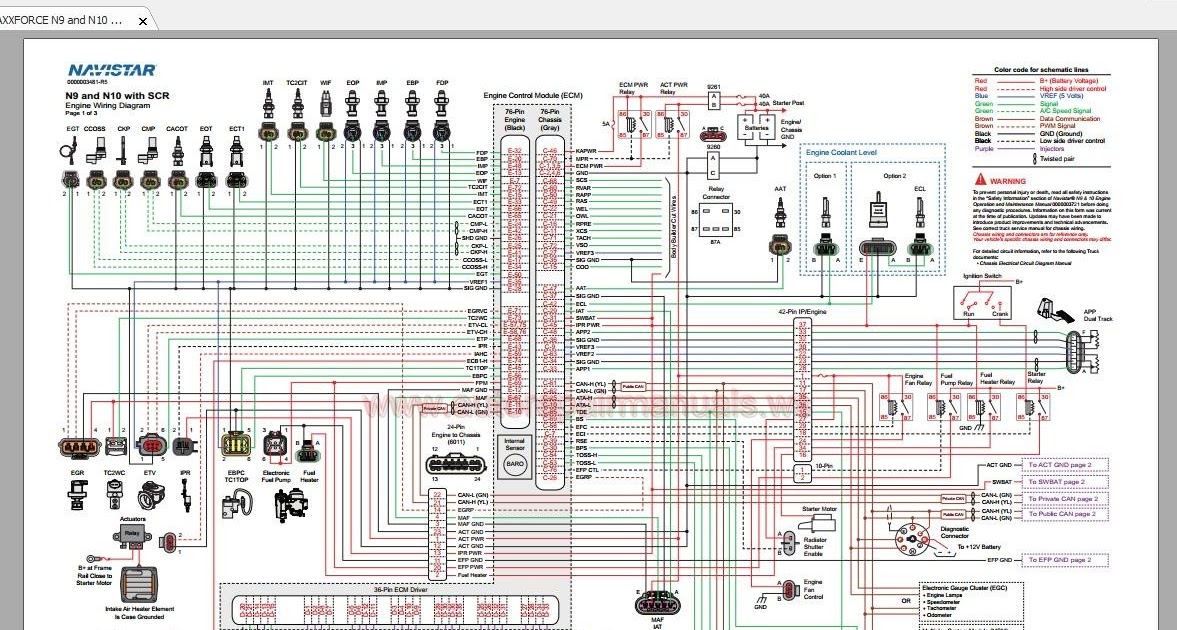
Task: Close the AXXFORCE N9 and N10 tab
Action: click(143, 21)
